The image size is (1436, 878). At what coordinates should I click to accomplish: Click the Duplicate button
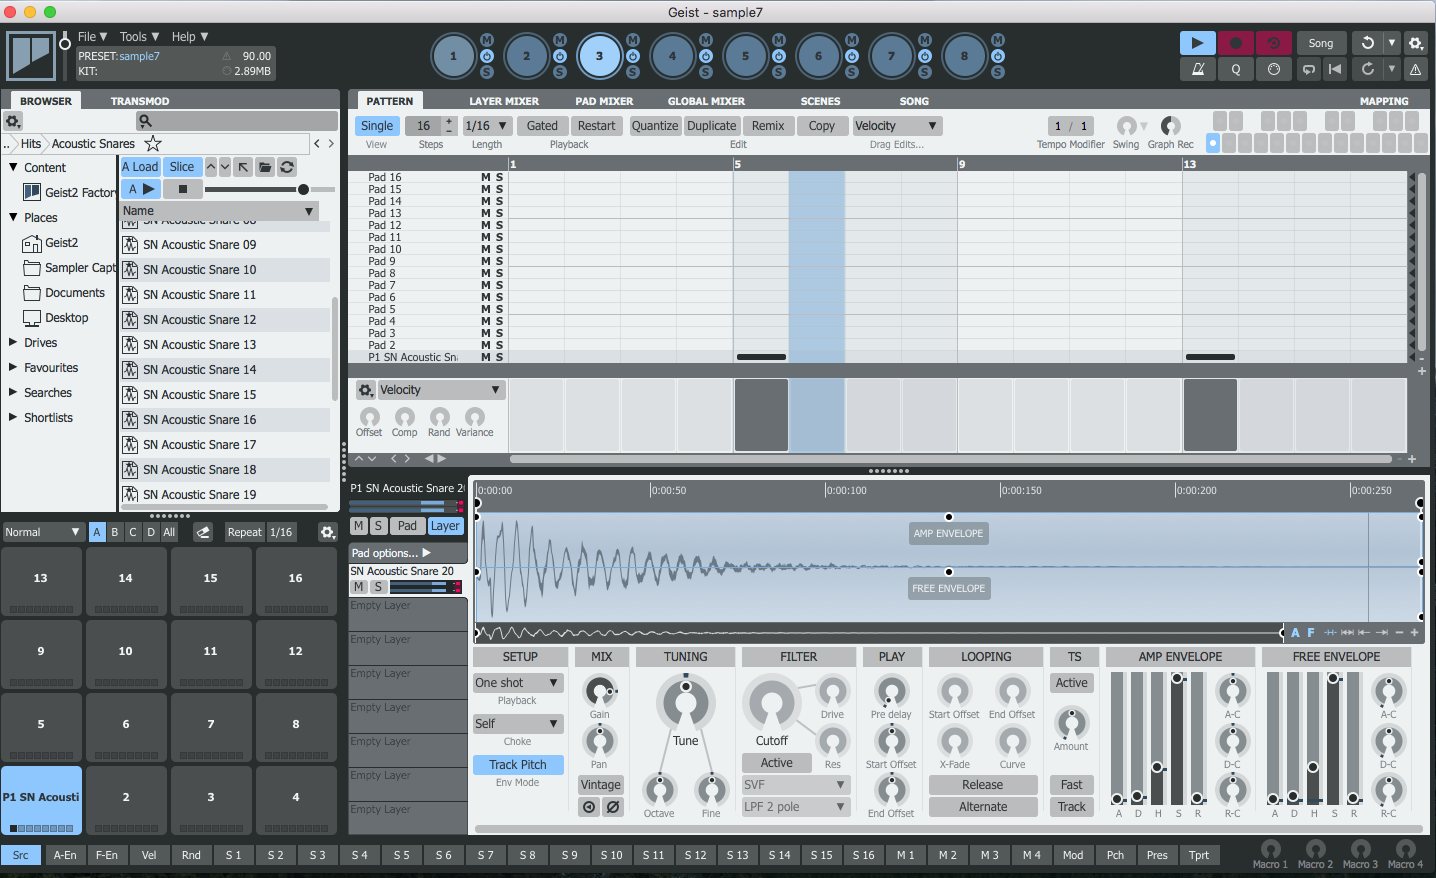coord(712,126)
